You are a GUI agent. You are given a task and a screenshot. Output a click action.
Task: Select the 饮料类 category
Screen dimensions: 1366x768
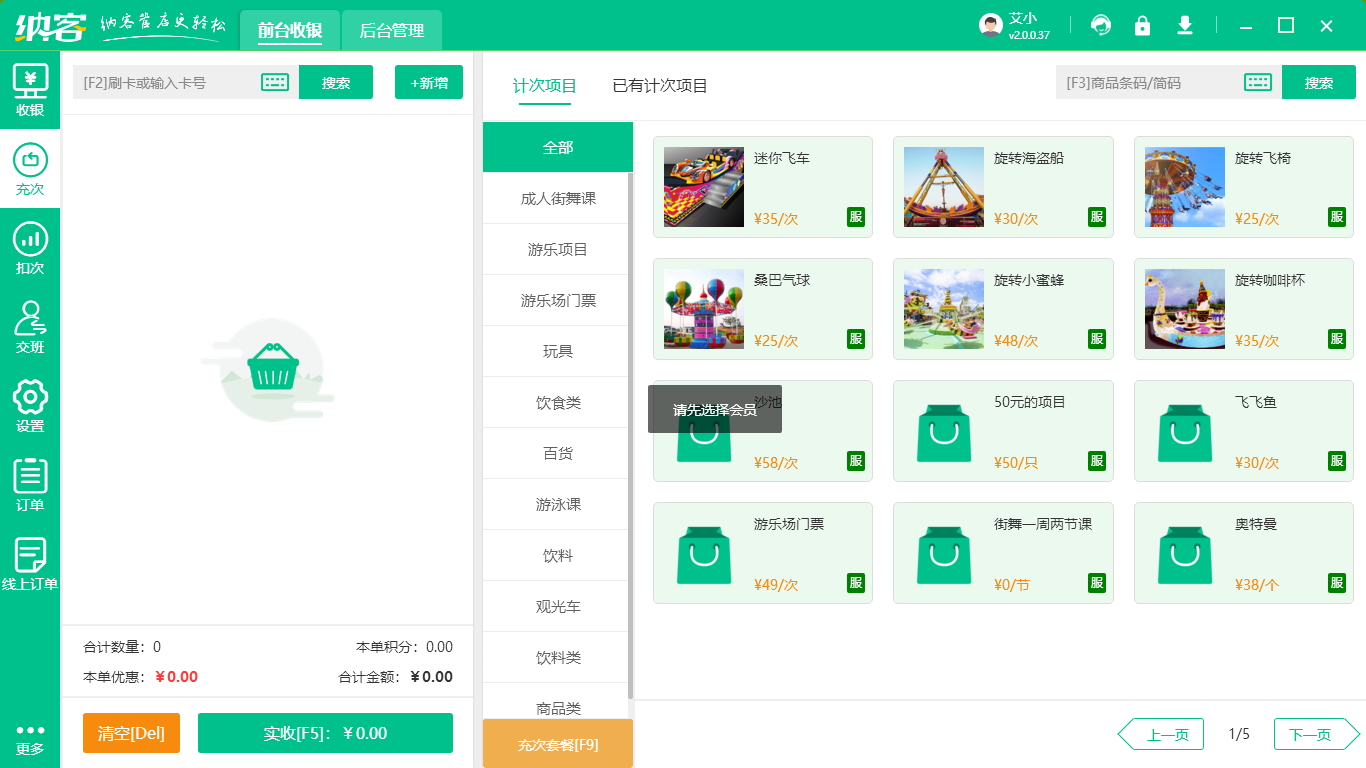click(x=558, y=657)
